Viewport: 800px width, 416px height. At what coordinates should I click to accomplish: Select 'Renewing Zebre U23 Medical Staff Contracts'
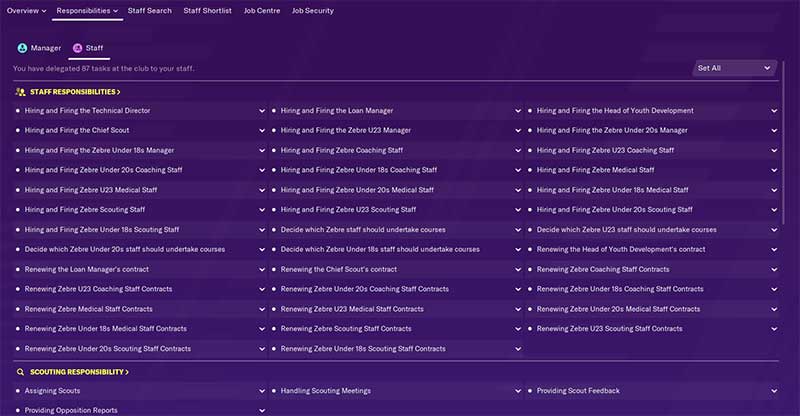[x=352, y=309]
